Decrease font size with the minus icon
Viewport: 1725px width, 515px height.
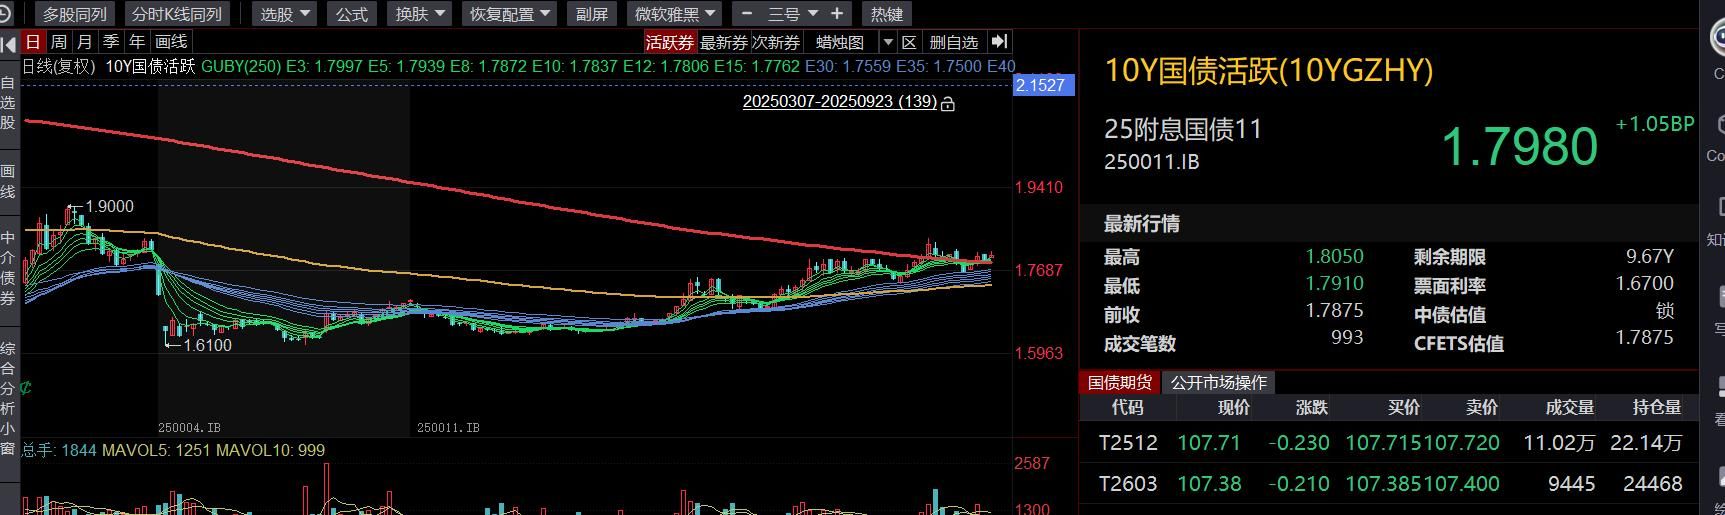(746, 14)
